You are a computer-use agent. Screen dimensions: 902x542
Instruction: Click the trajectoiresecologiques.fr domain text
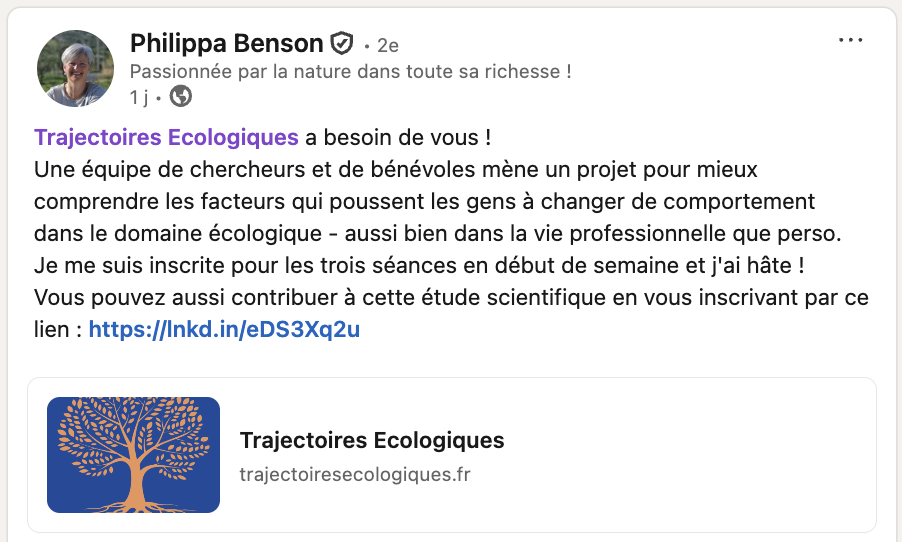355,474
